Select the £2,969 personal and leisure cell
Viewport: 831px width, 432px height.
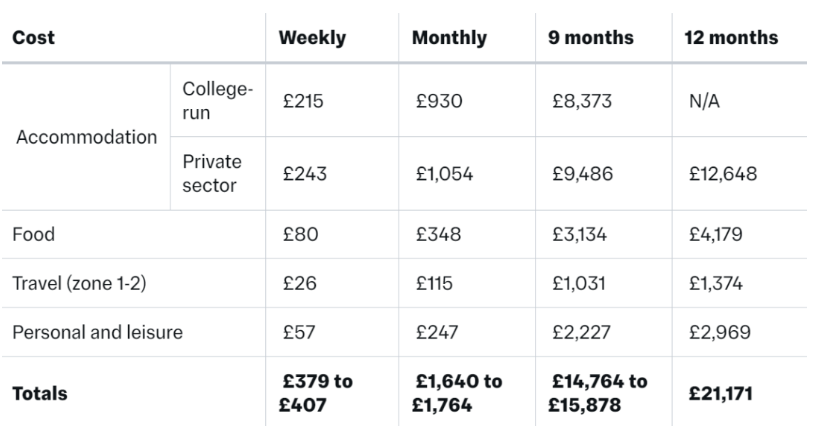pyautogui.click(x=720, y=332)
